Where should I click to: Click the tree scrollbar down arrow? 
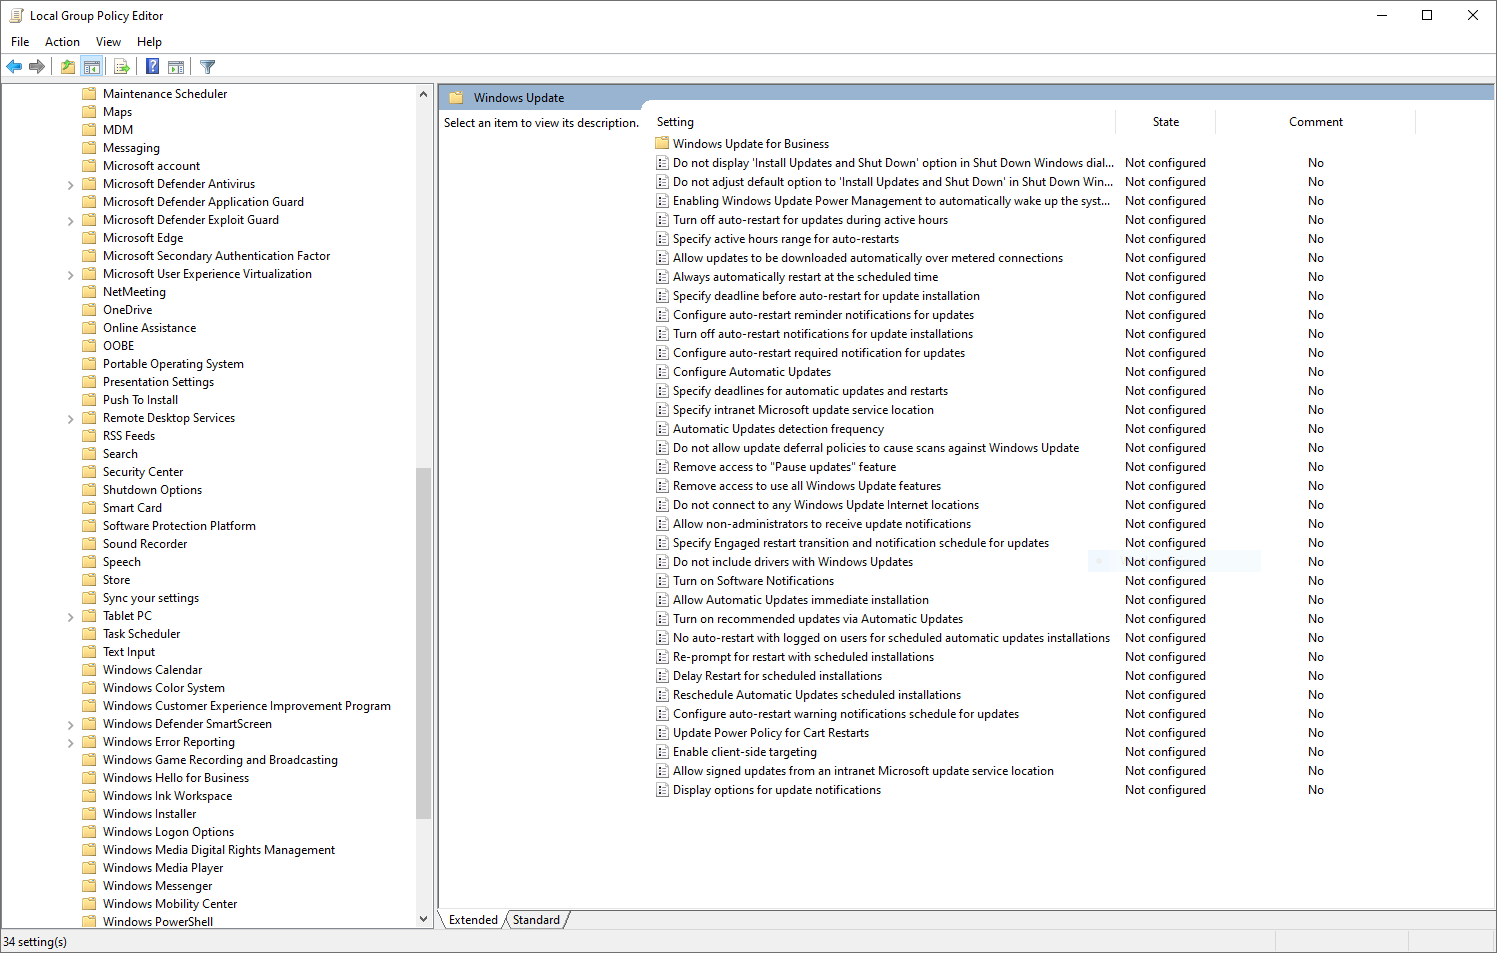(423, 919)
